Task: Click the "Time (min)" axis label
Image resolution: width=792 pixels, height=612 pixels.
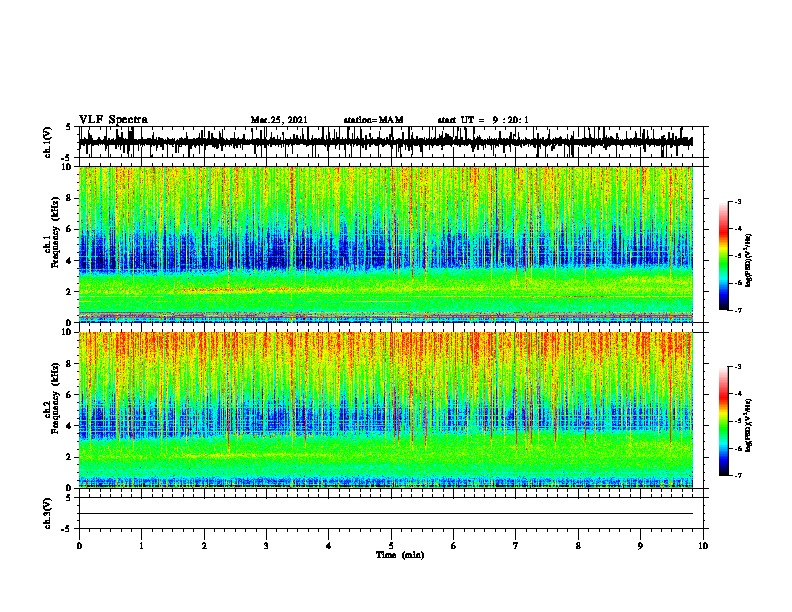Action: (x=400, y=555)
